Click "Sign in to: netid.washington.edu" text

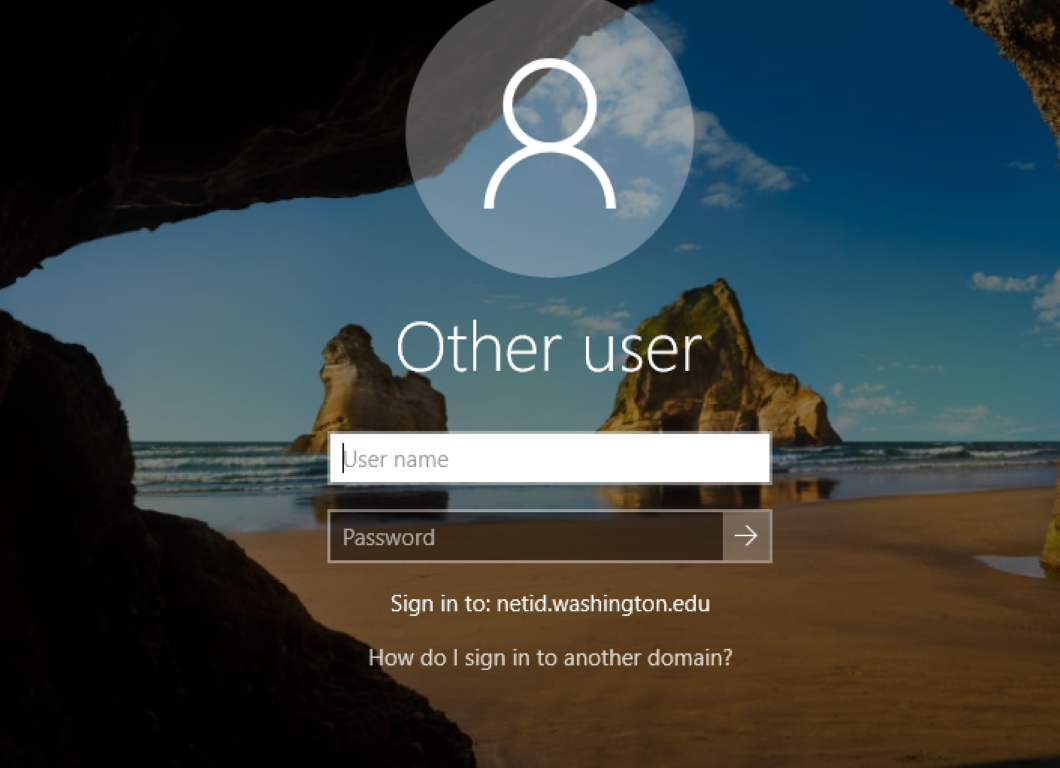point(550,604)
